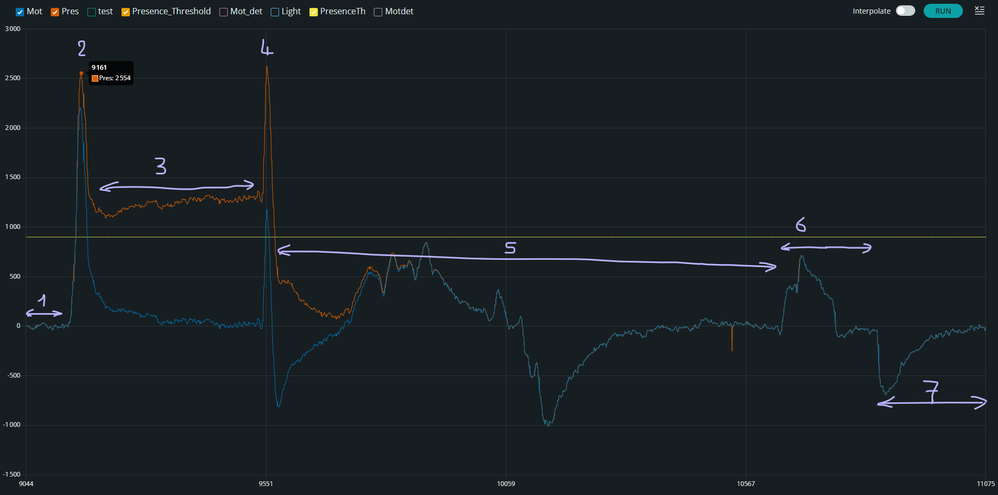Click the 10567 x-axis tick label
This screenshot has width=998, height=495.
746,484
